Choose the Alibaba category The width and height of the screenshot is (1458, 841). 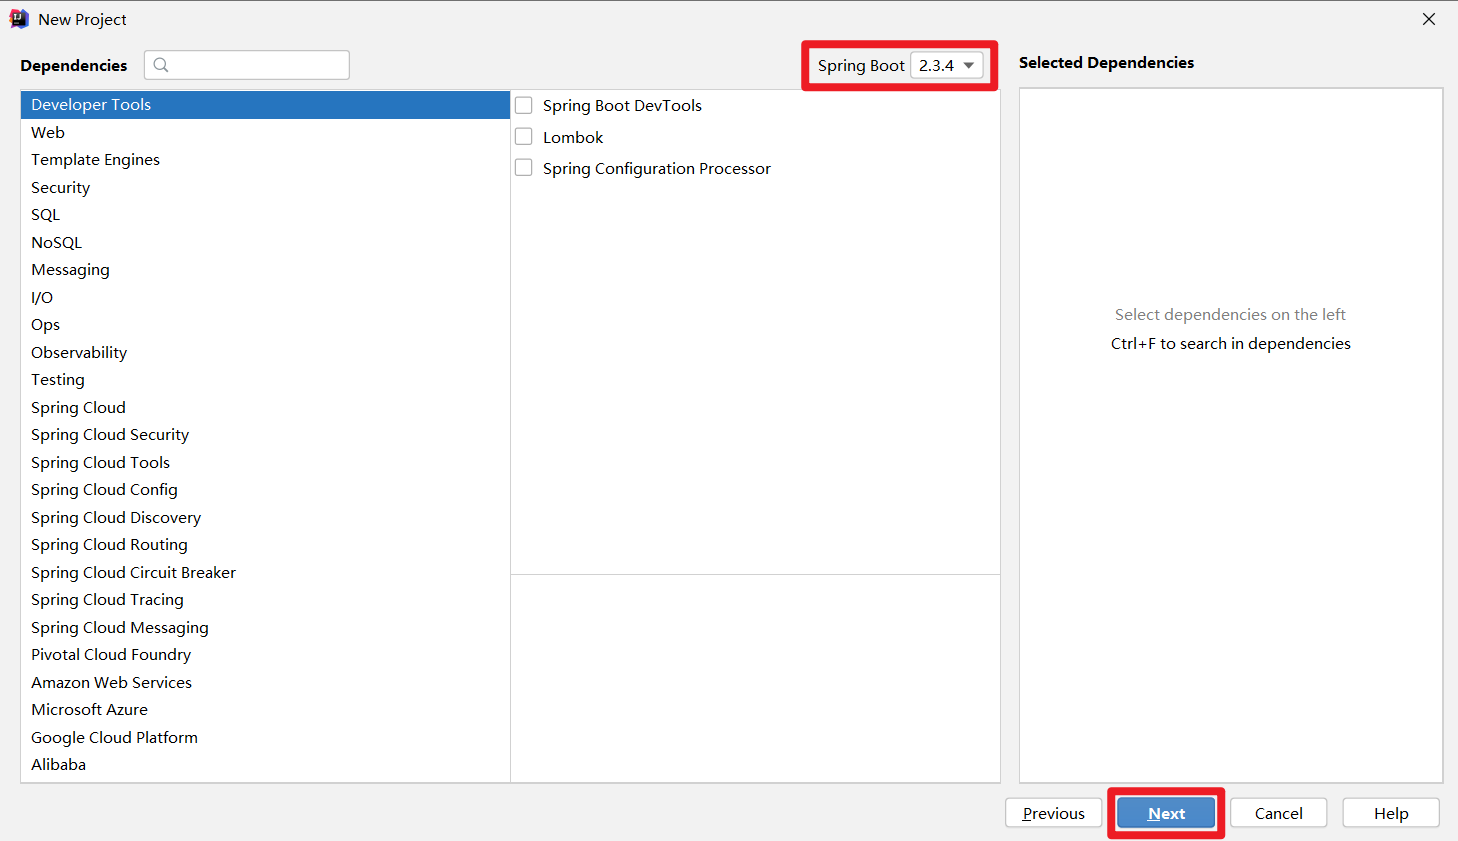[265, 765]
